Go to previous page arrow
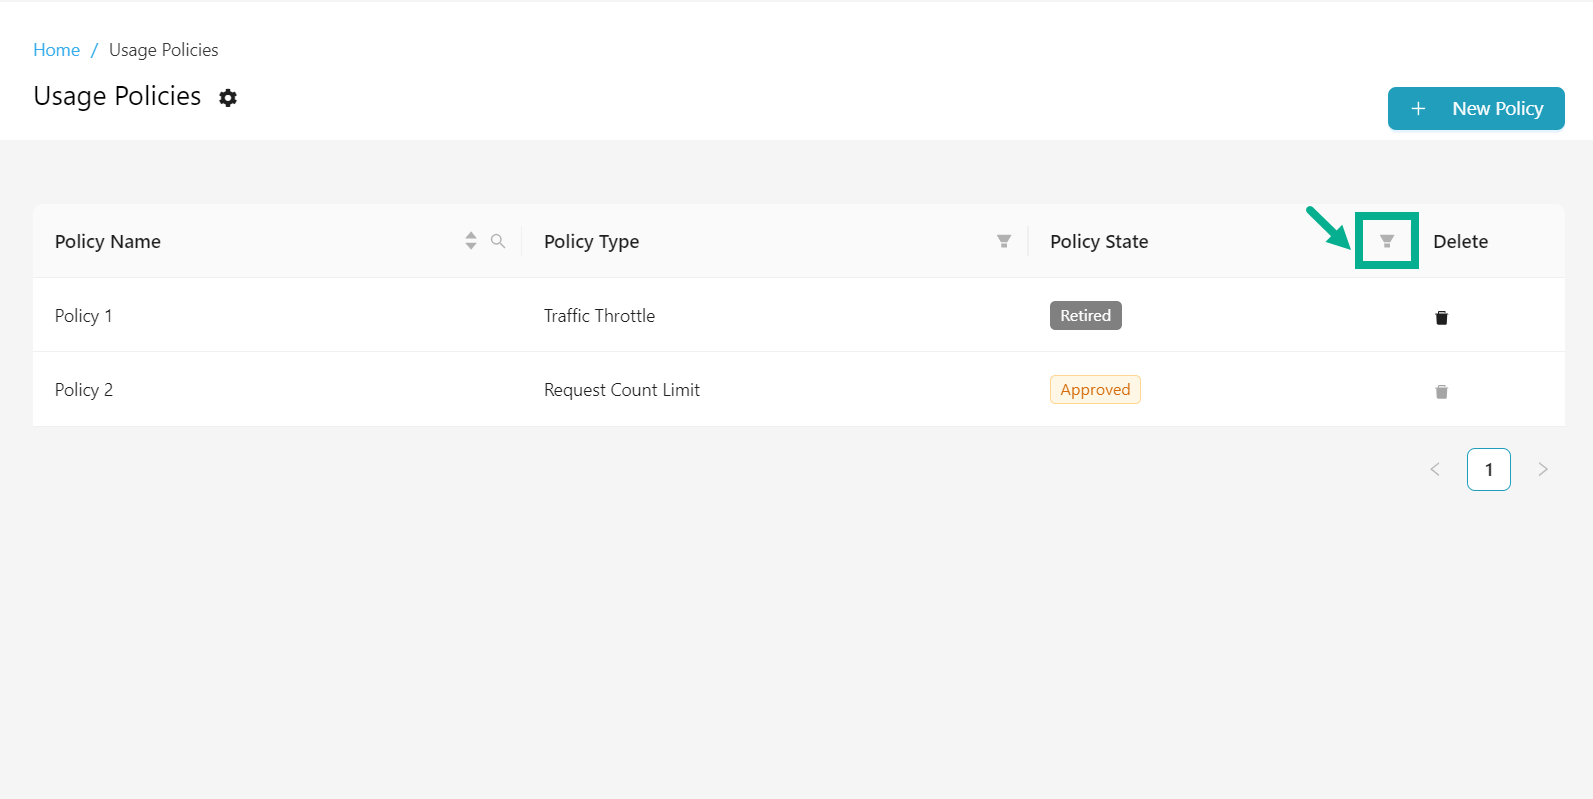Viewport: 1593px width, 799px height. (x=1435, y=470)
